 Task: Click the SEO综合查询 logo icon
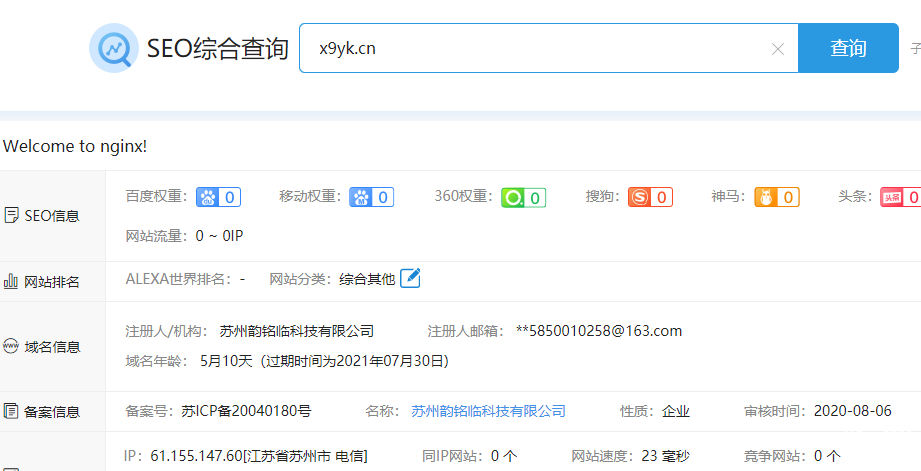click(x=113, y=48)
